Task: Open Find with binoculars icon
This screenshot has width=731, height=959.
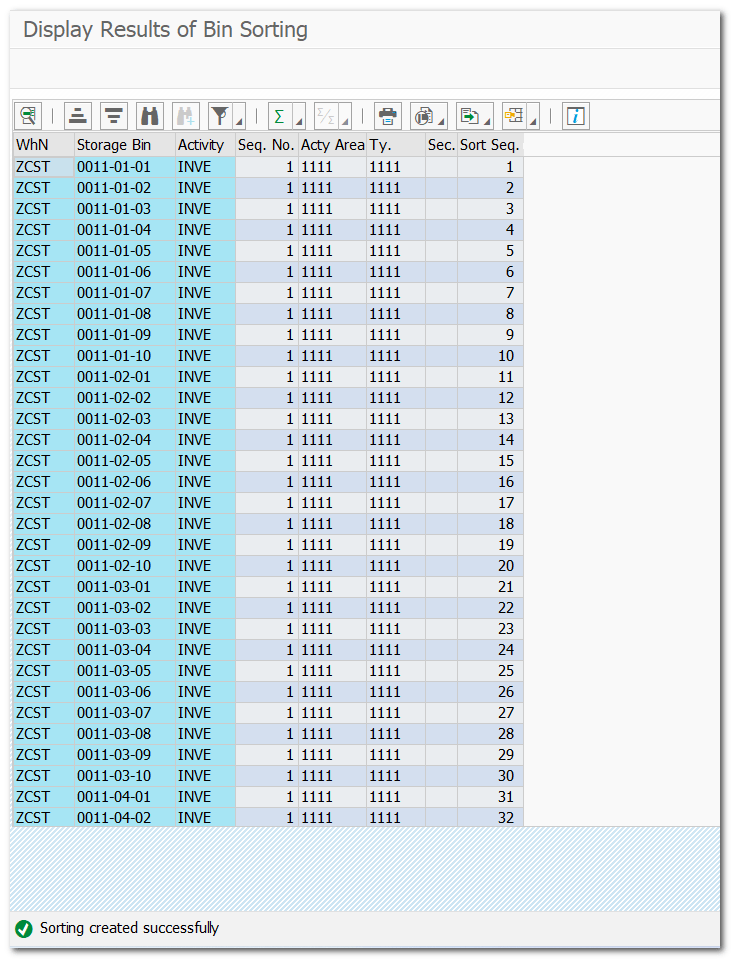Action: pyautogui.click(x=150, y=116)
